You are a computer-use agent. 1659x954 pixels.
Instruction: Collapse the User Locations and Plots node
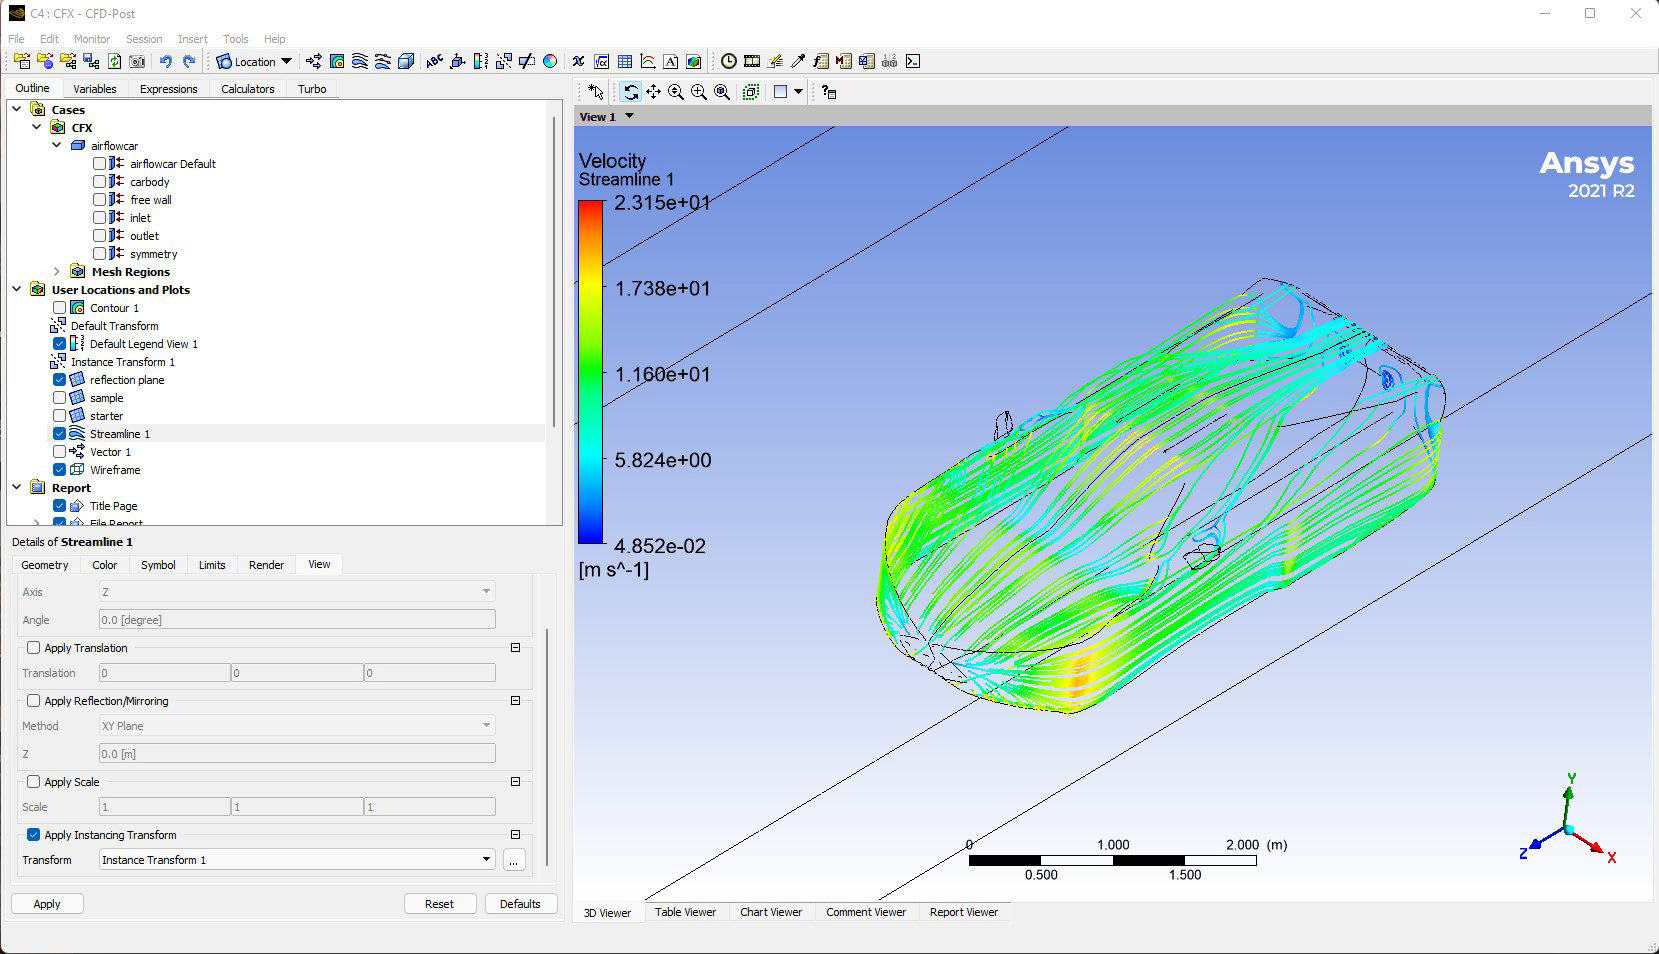pos(17,290)
